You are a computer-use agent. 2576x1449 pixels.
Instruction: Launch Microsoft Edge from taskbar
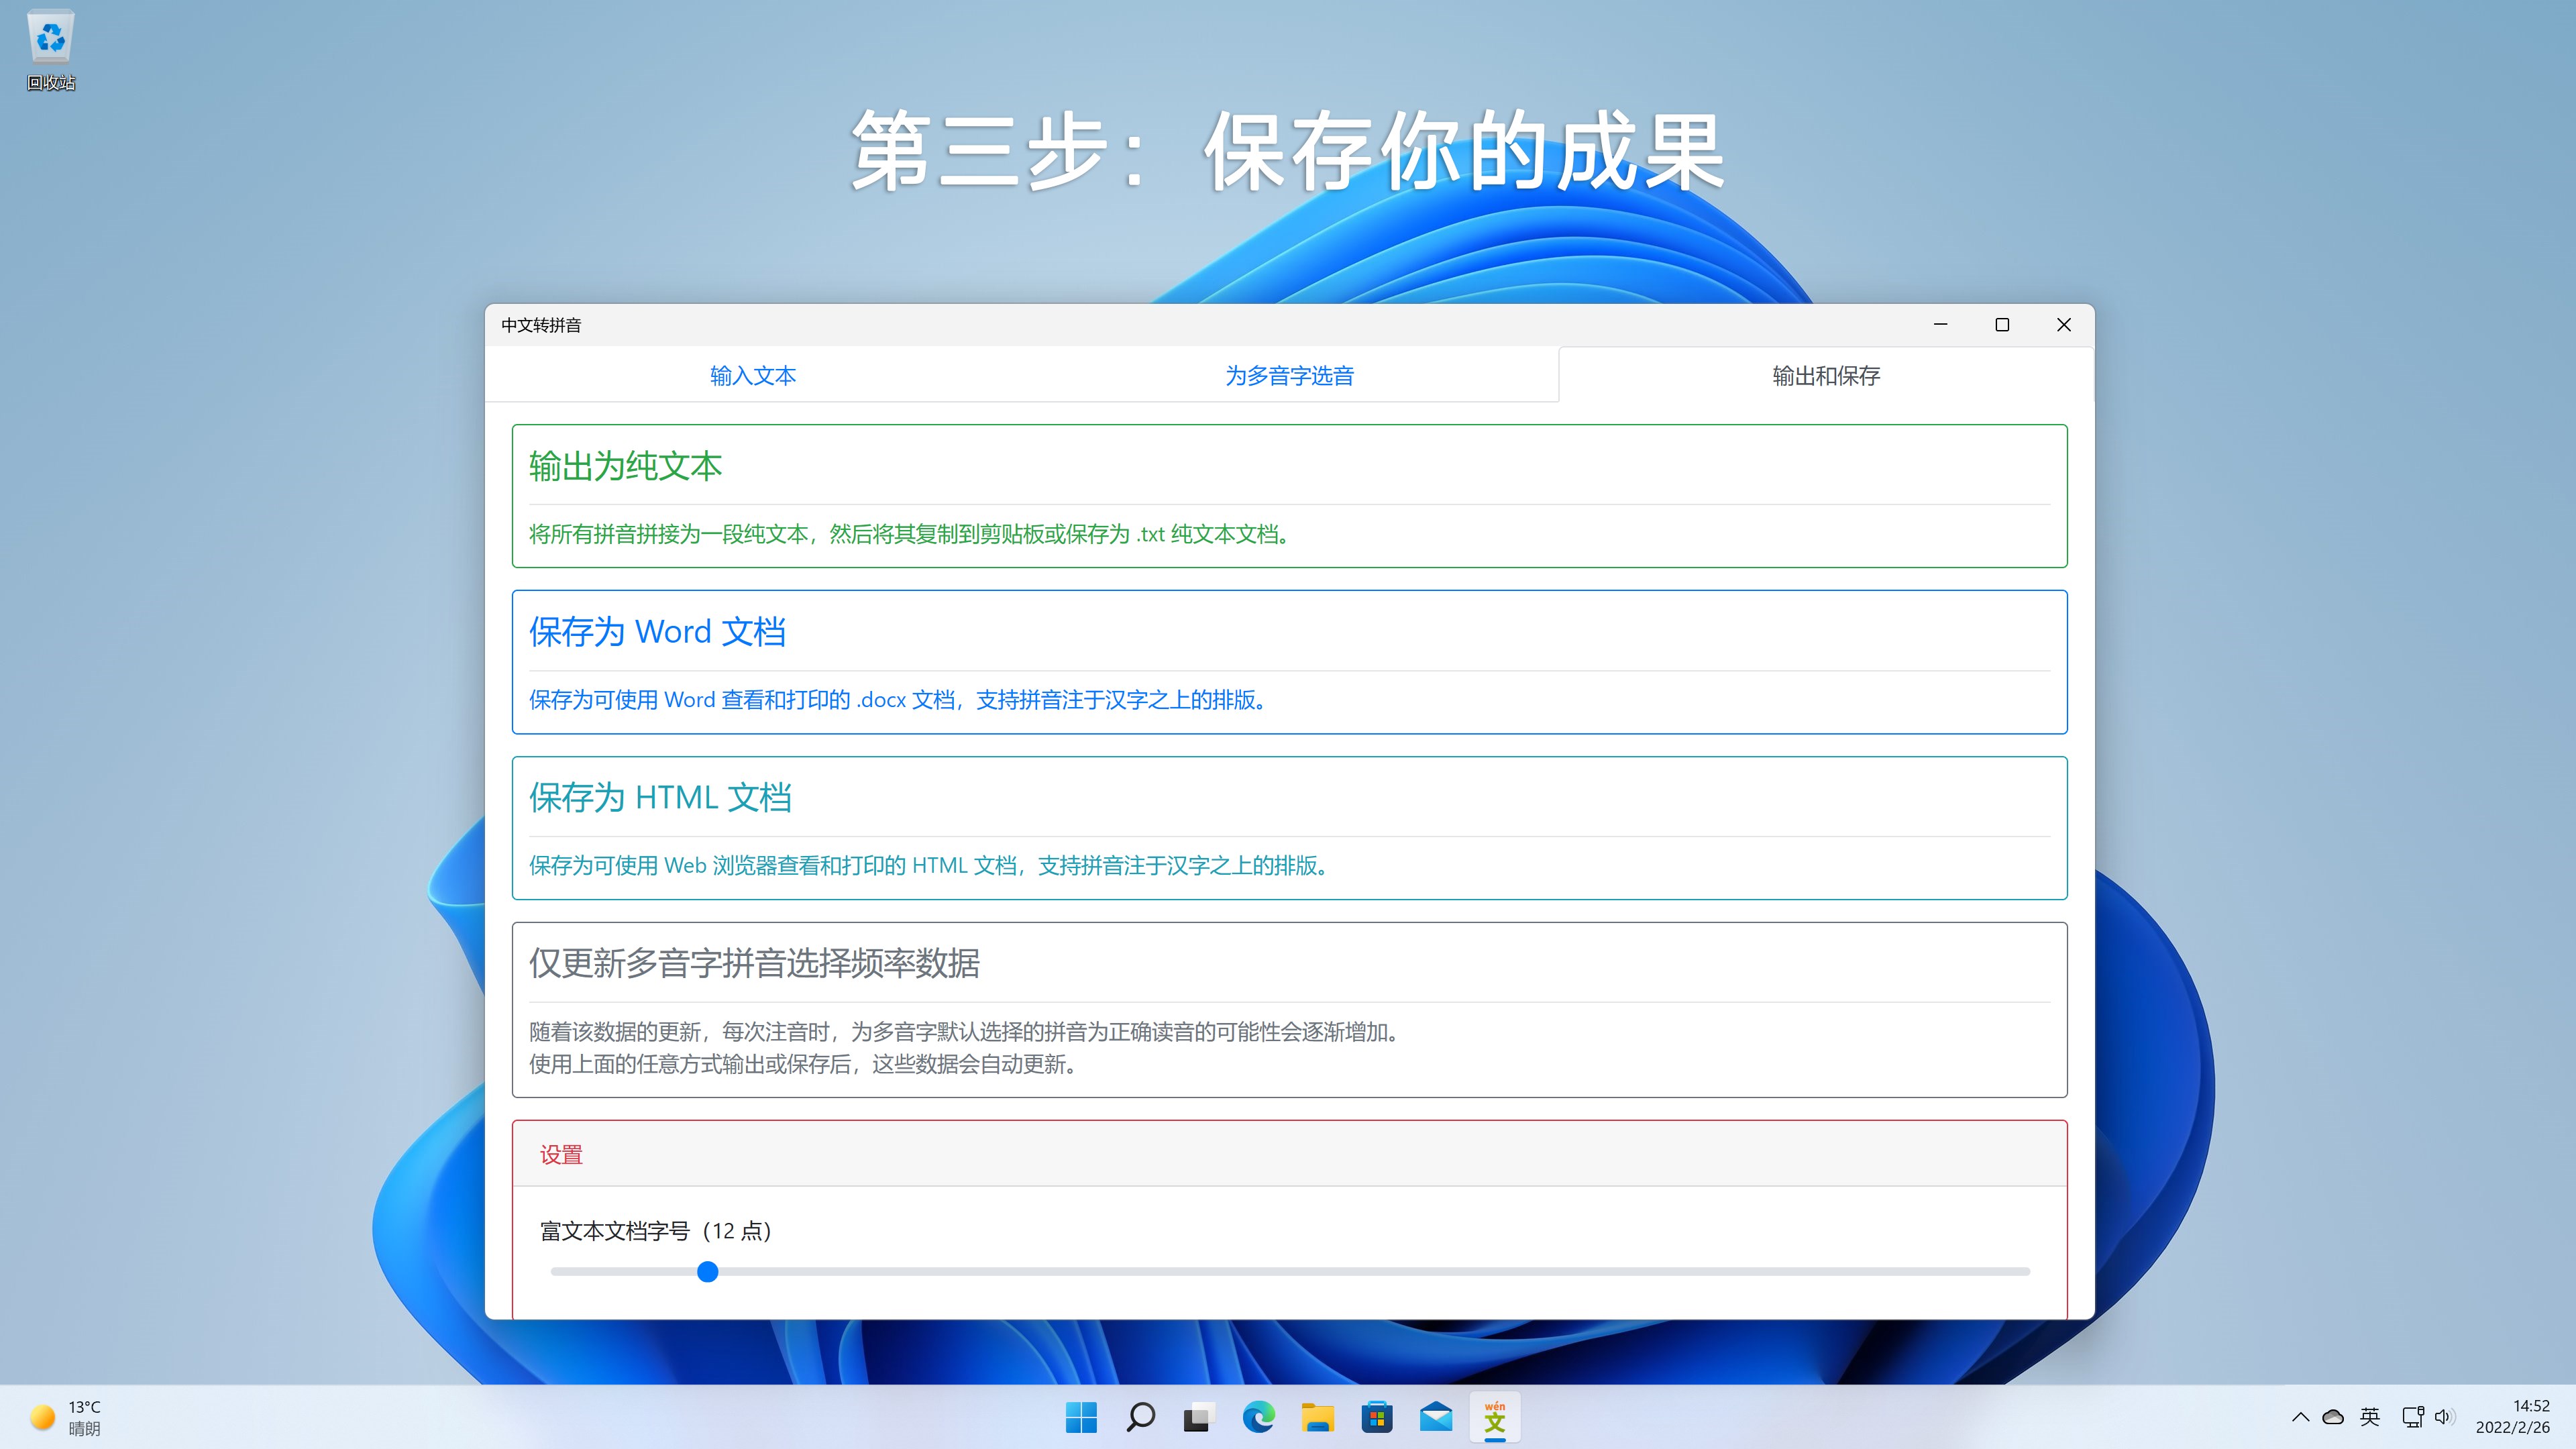coord(1258,1416)
